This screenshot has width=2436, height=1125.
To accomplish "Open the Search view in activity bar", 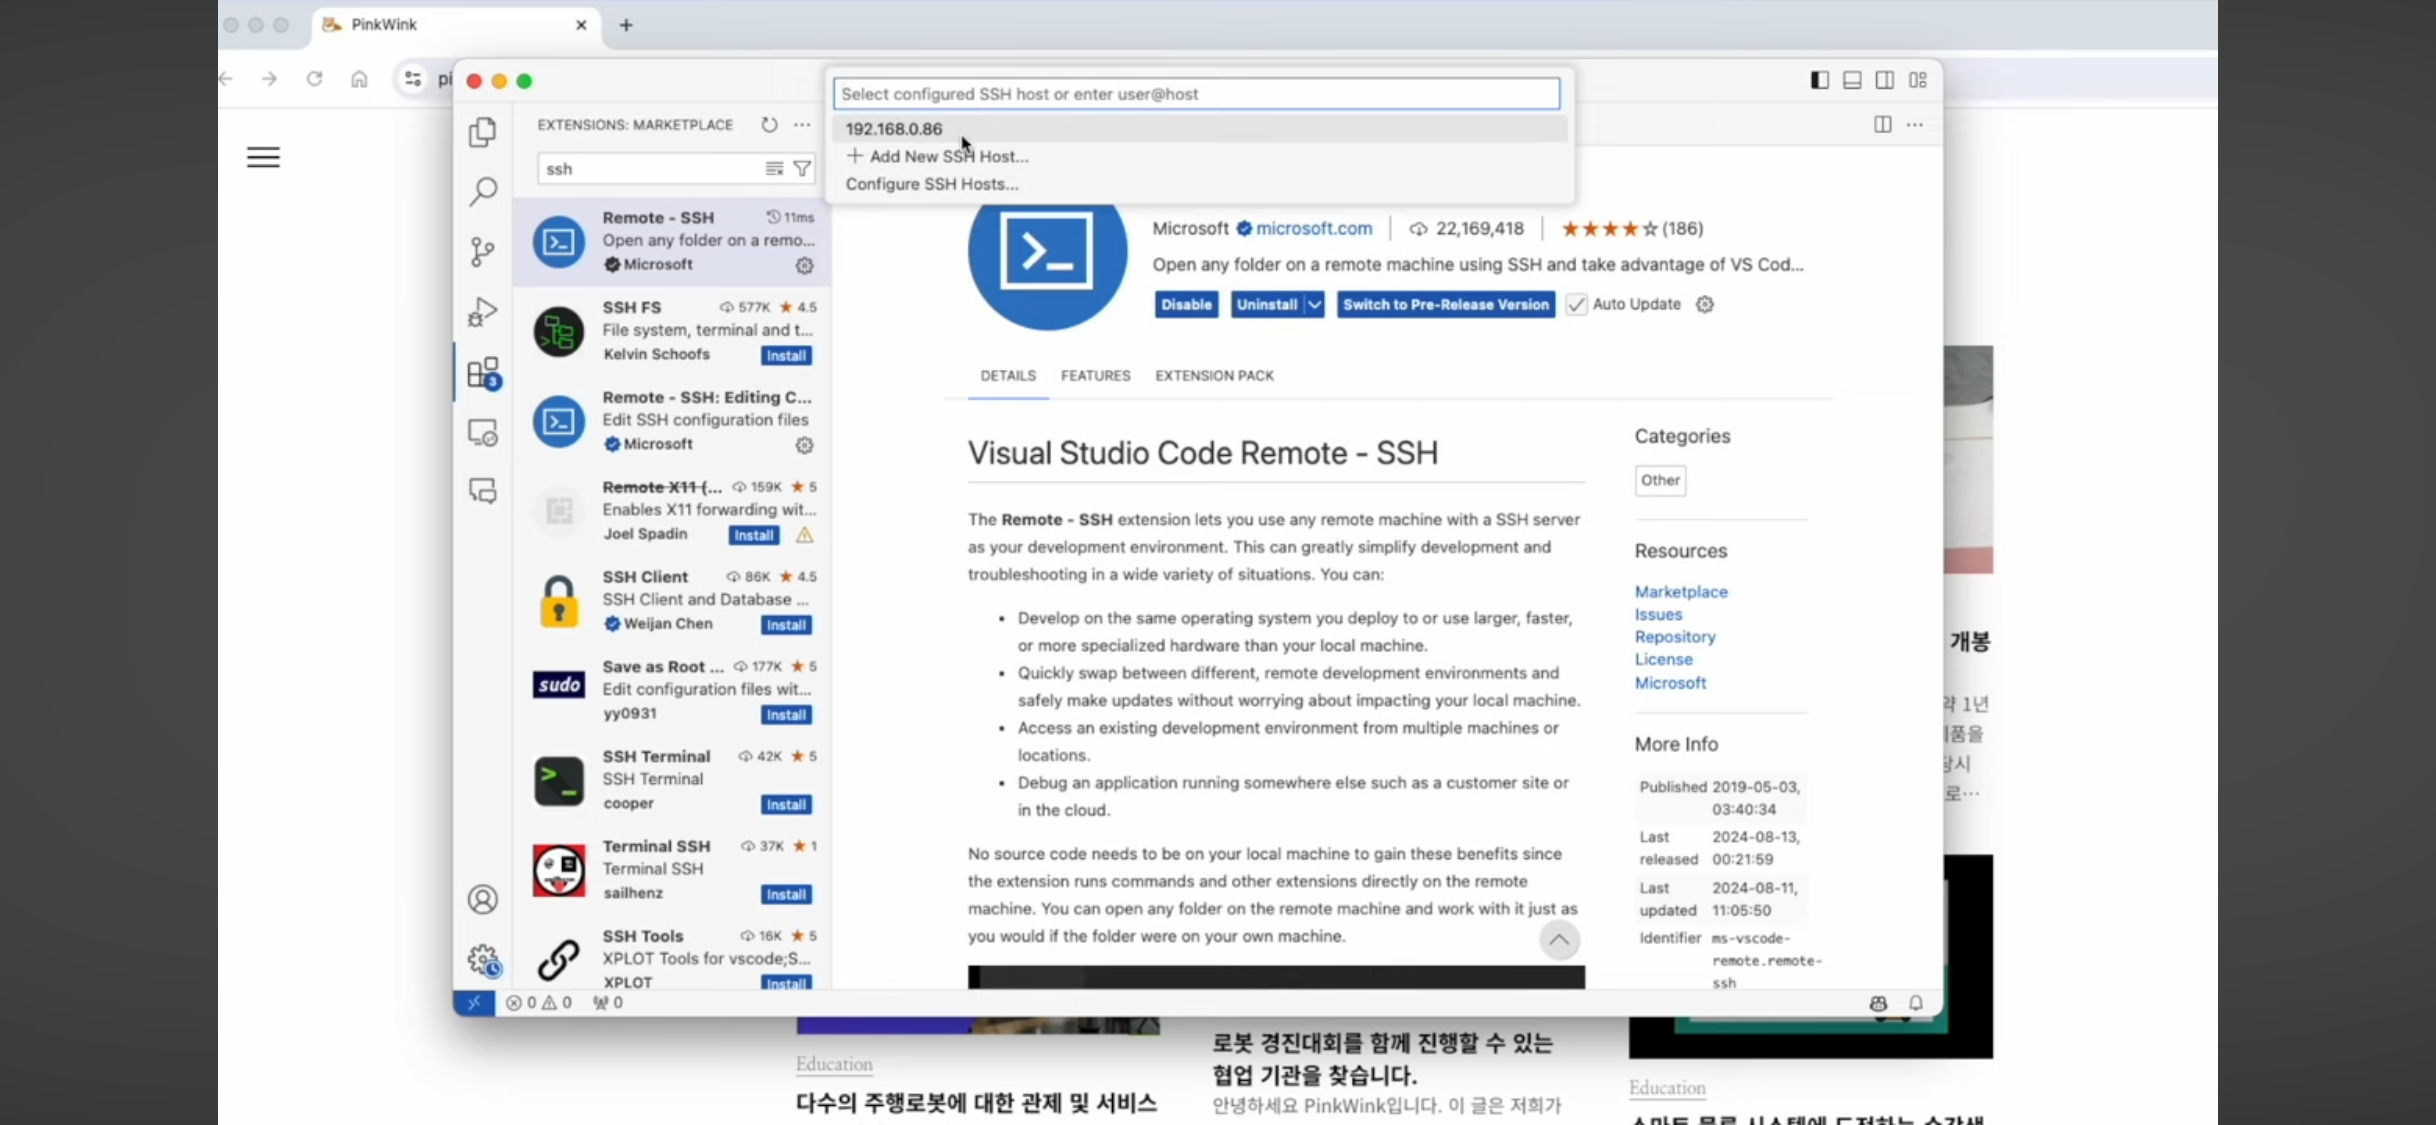I will 483,191.
